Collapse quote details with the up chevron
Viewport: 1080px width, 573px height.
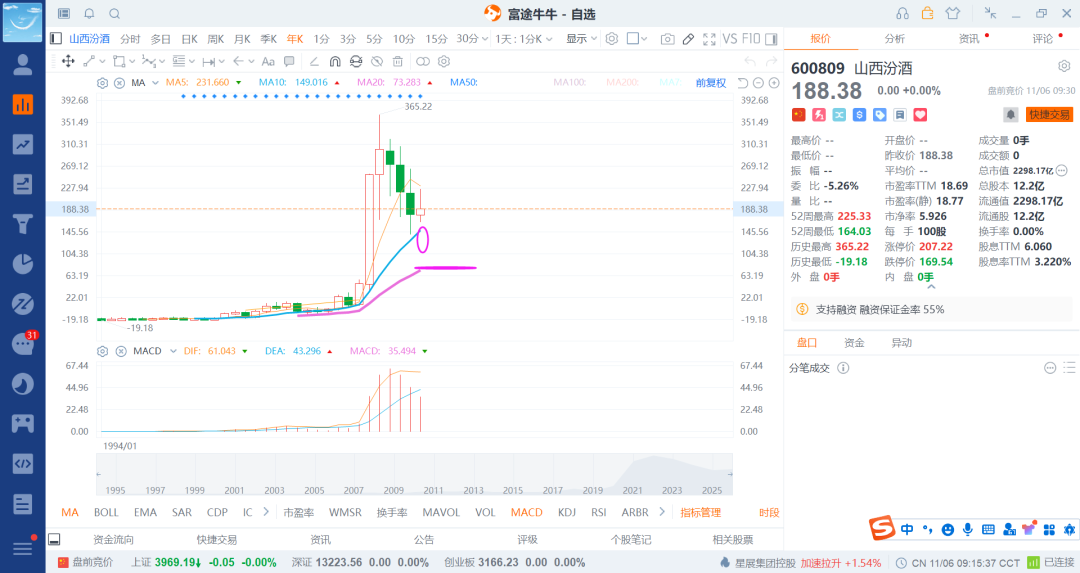coord(931,287)
